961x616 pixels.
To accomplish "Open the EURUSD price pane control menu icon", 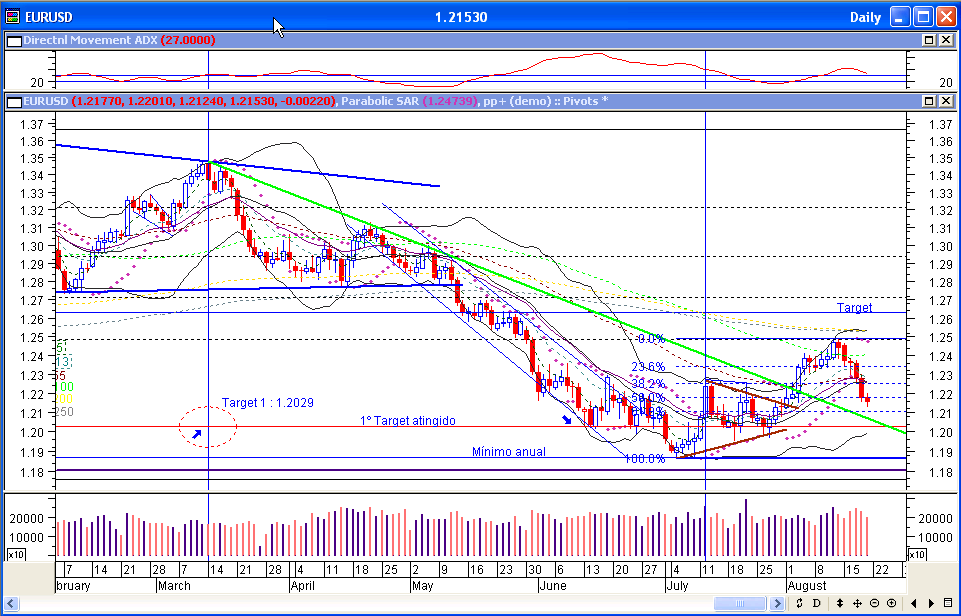I will pos(13,101).
